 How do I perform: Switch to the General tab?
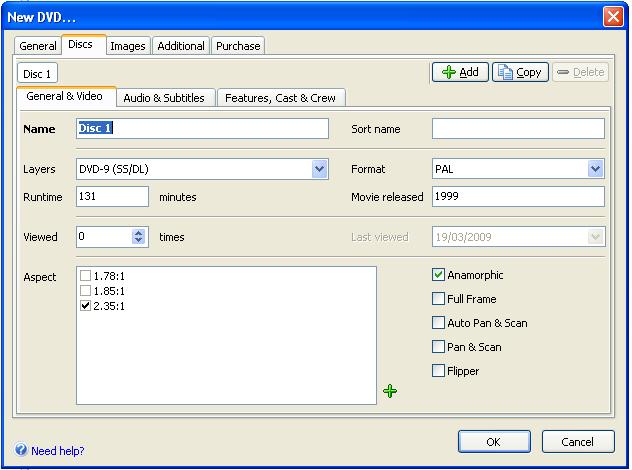[38, 46]
